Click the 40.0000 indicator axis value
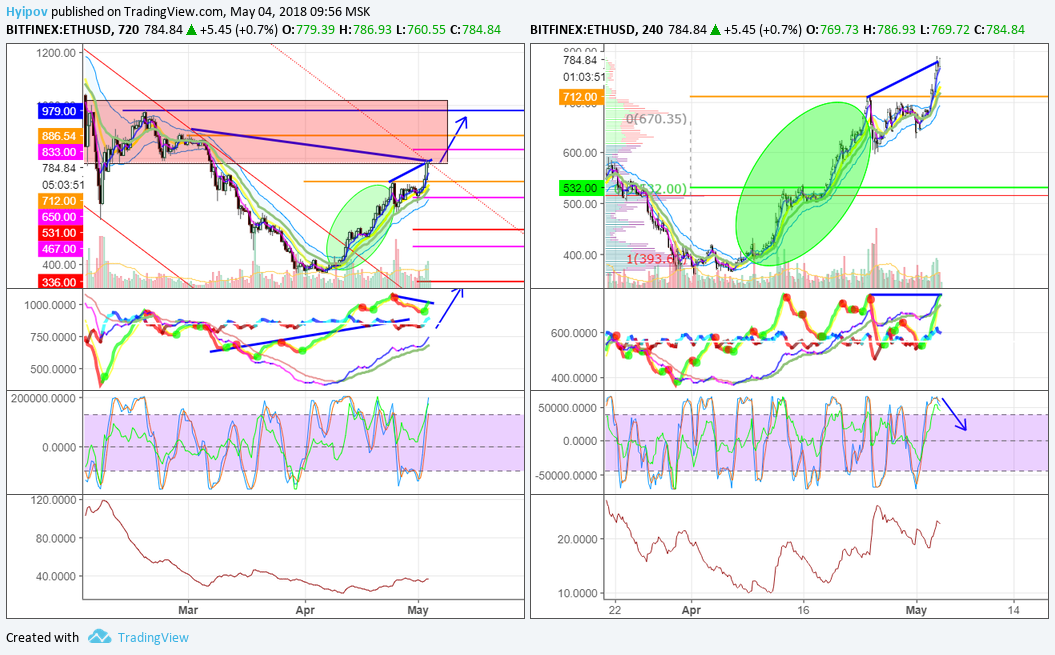The width and height of the screenshot is (1055, 655). click(x=56, y=576)
